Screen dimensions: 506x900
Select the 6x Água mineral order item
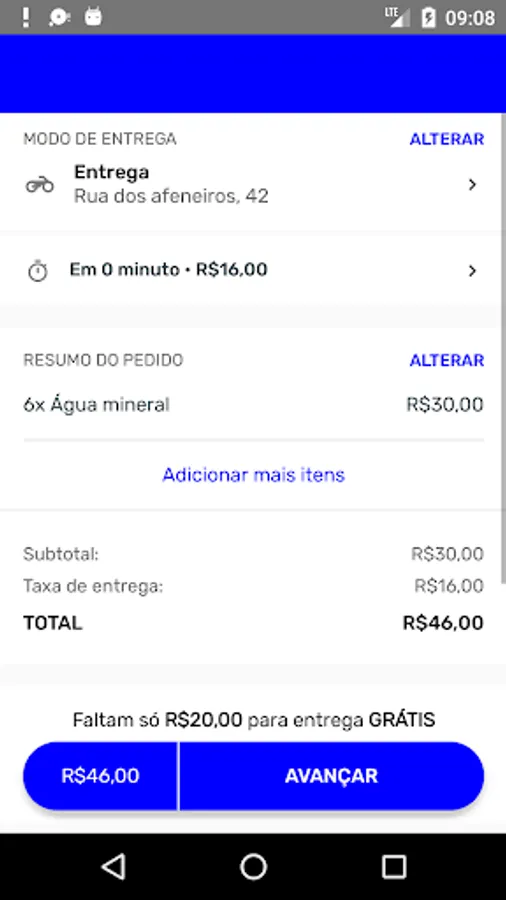point(253,405)
